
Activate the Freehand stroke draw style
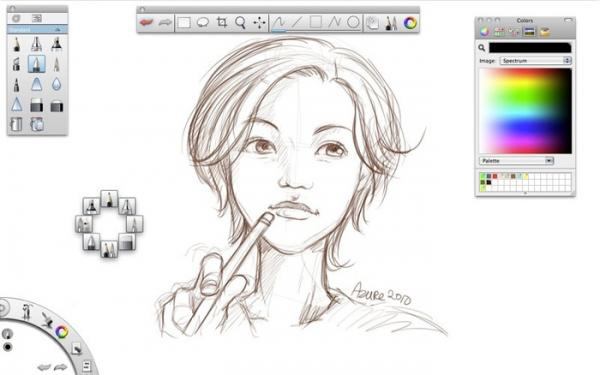pyautogui.click(x=279, y=23)
